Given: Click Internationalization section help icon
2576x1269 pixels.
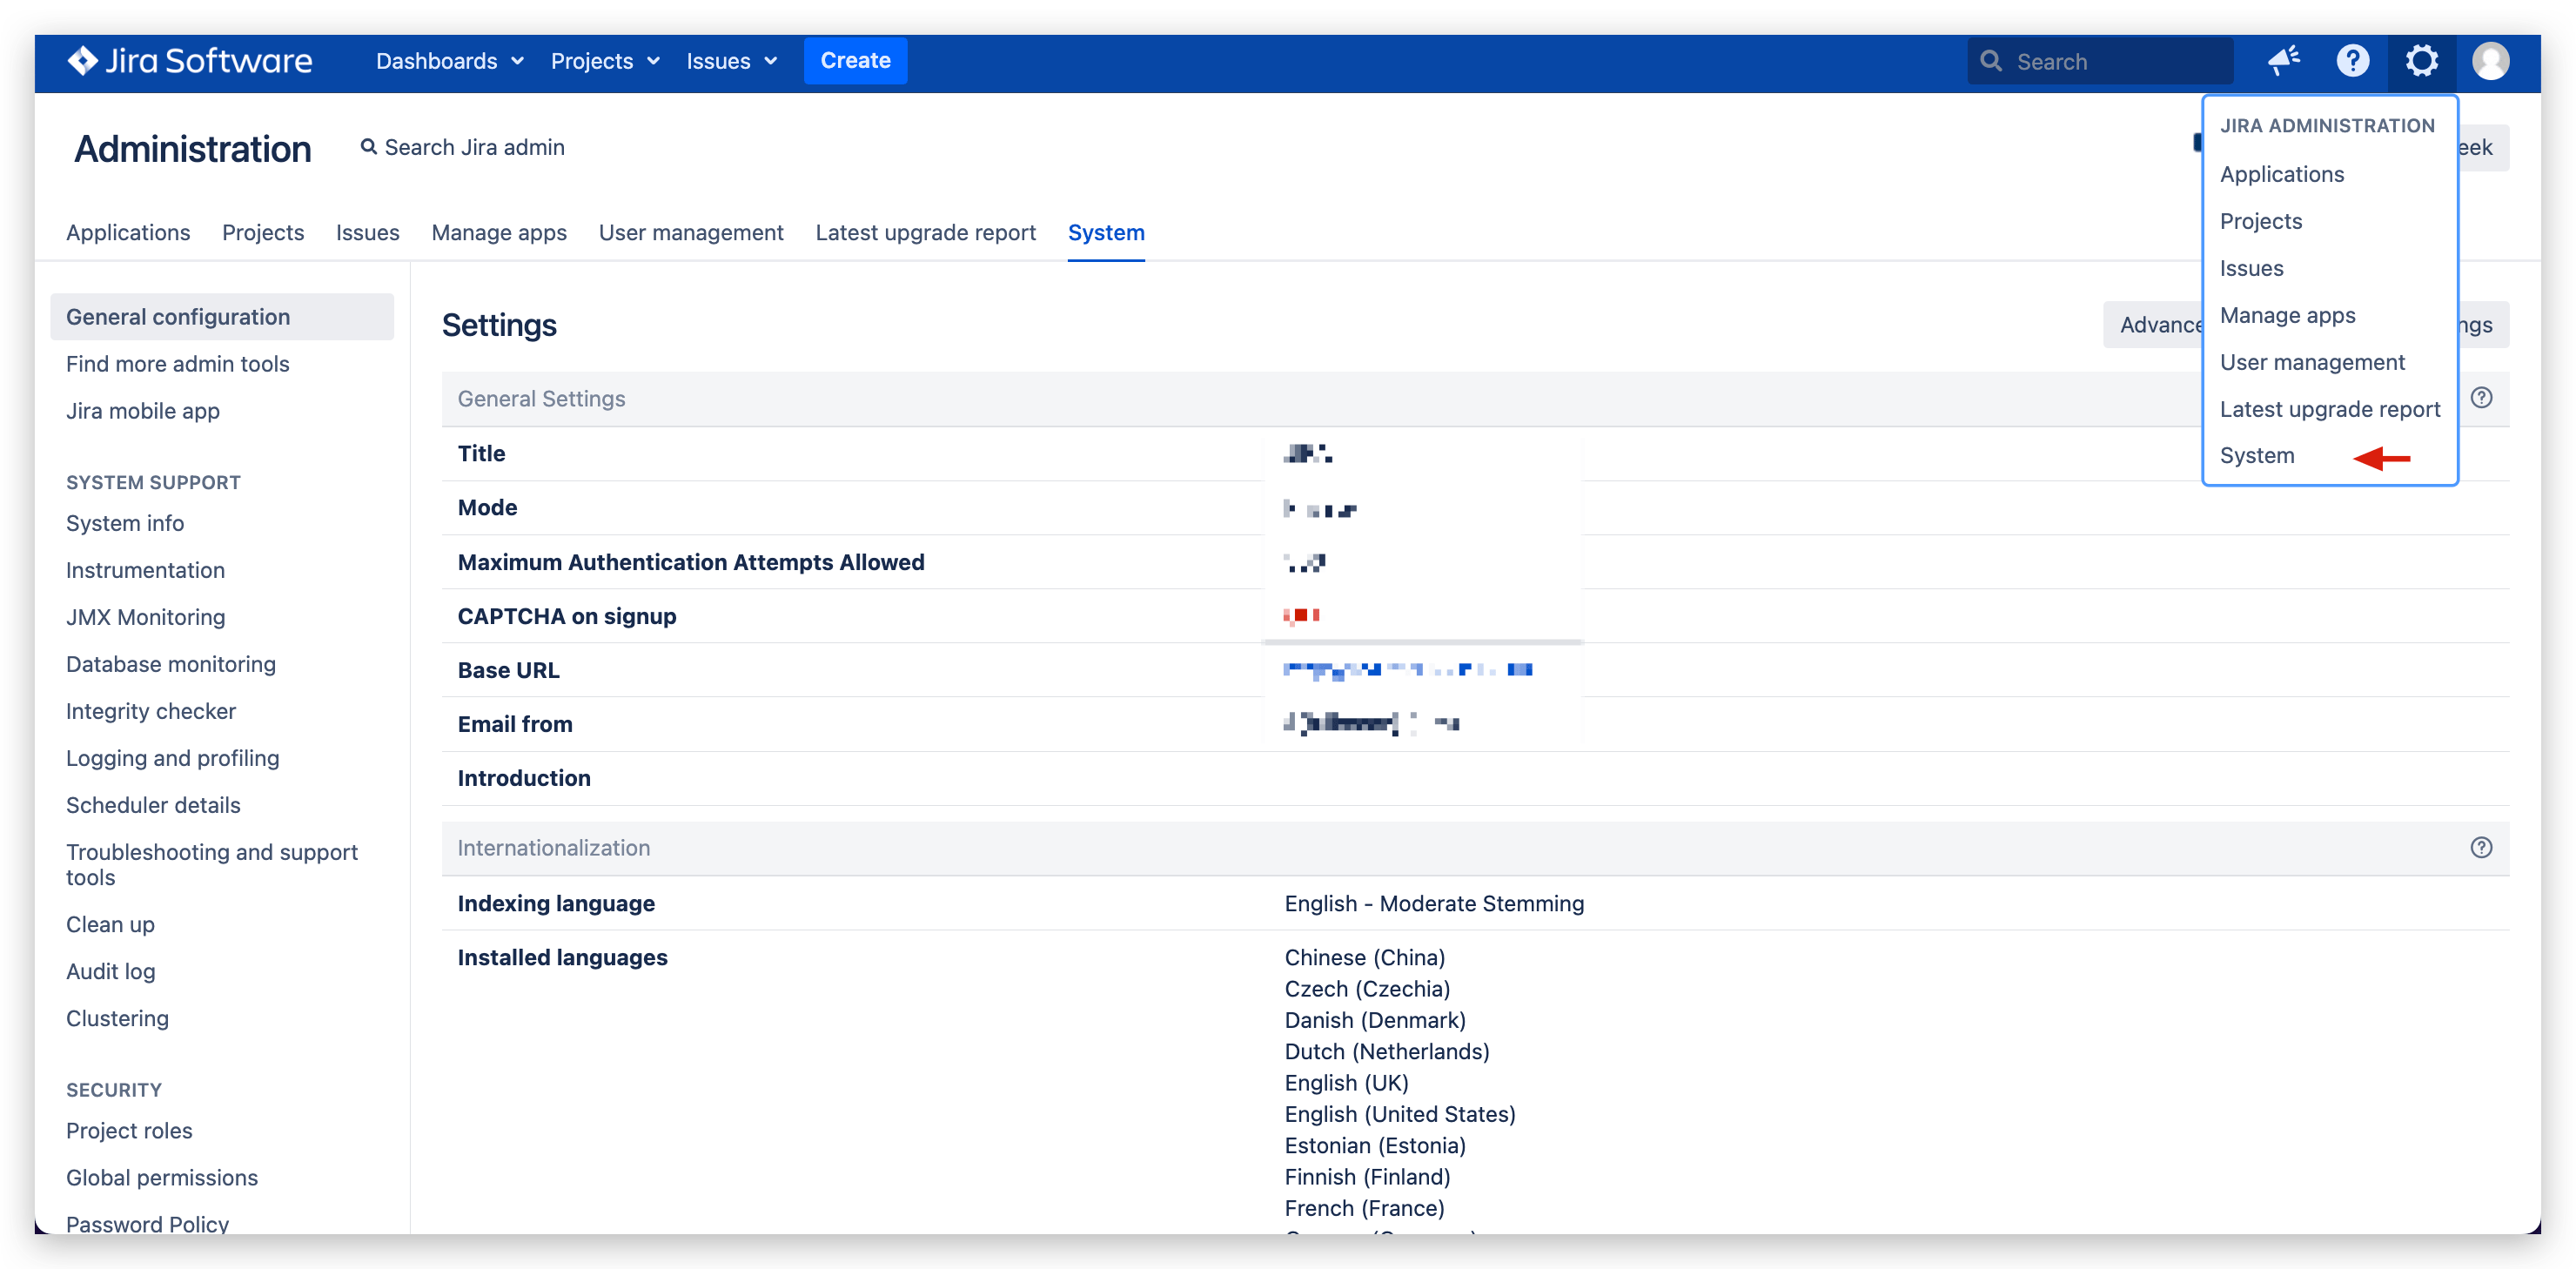Looking at the screenshot, I should 2481,848.
